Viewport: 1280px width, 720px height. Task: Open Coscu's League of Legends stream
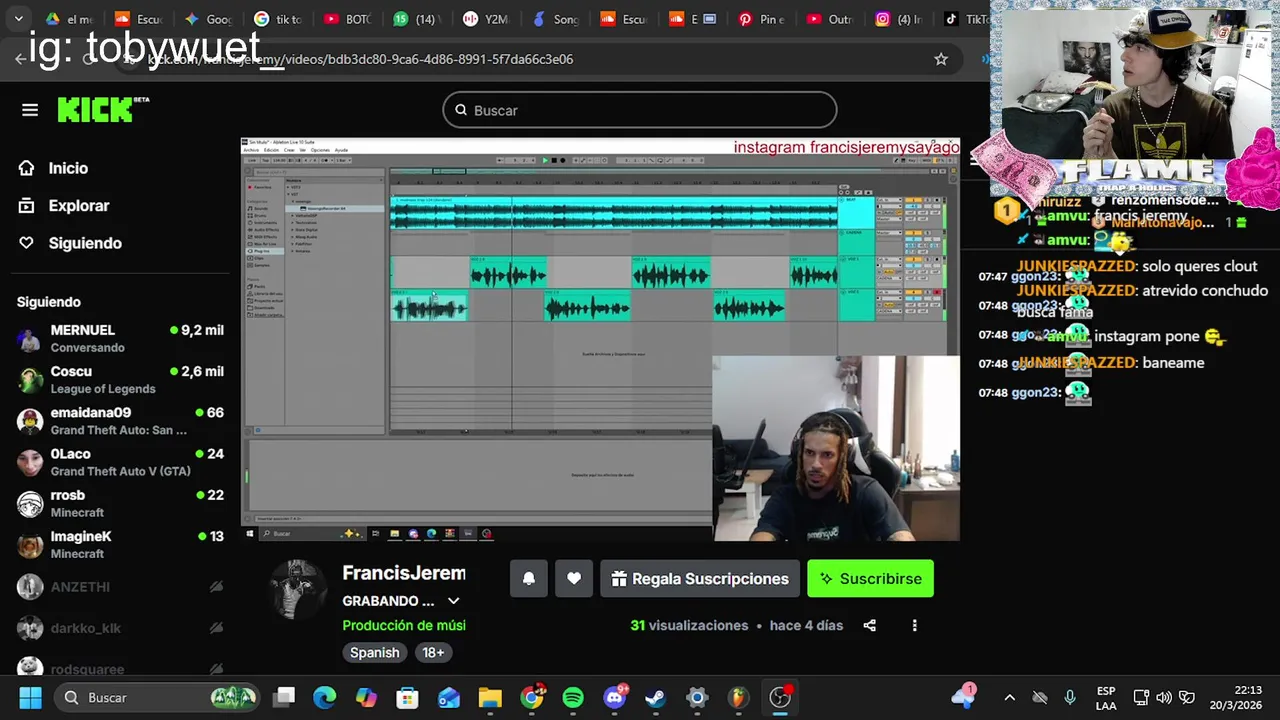coord(120,379)
